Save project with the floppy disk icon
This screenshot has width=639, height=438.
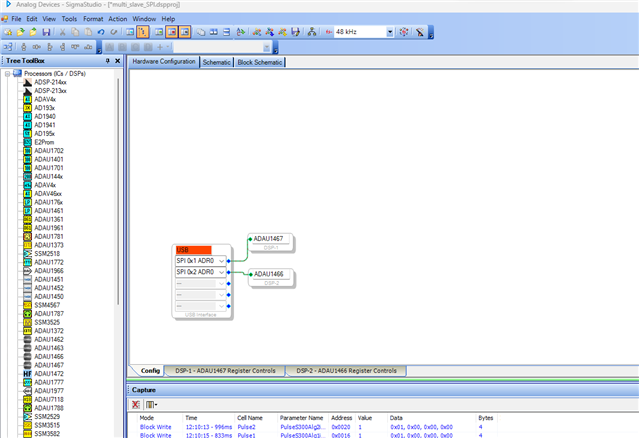[46, 32]
